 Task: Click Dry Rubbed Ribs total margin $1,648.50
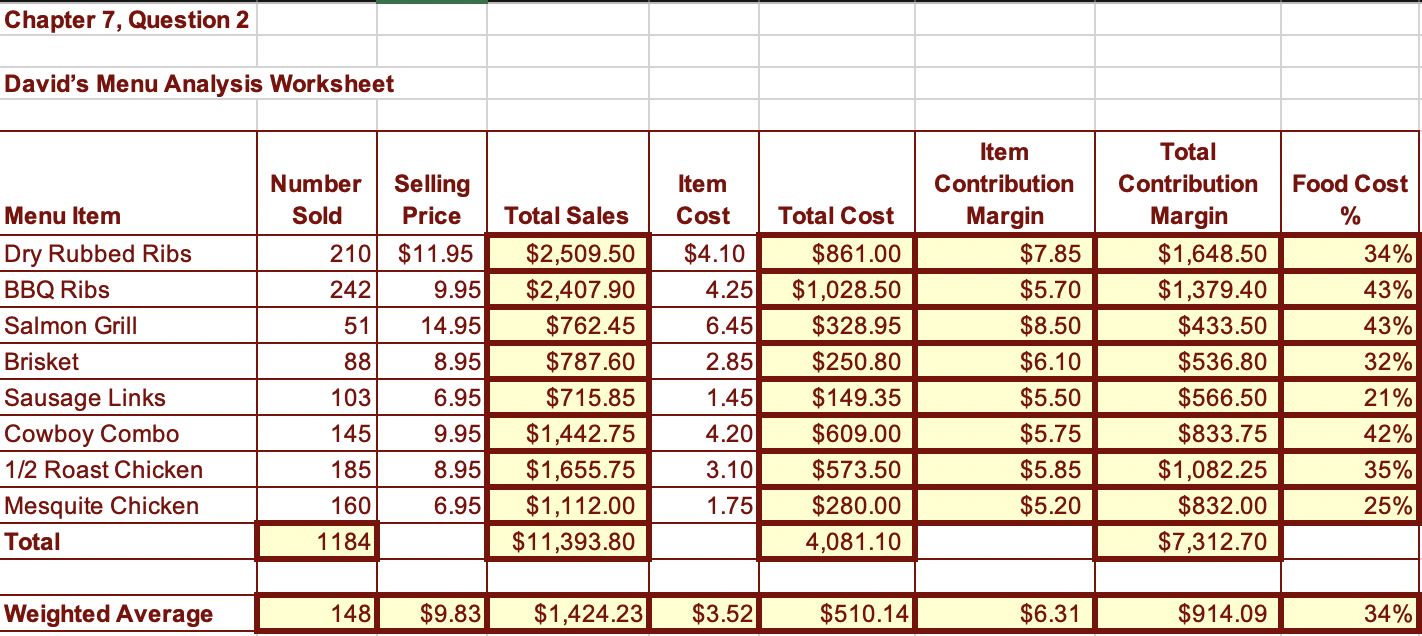coord(1188,253)
